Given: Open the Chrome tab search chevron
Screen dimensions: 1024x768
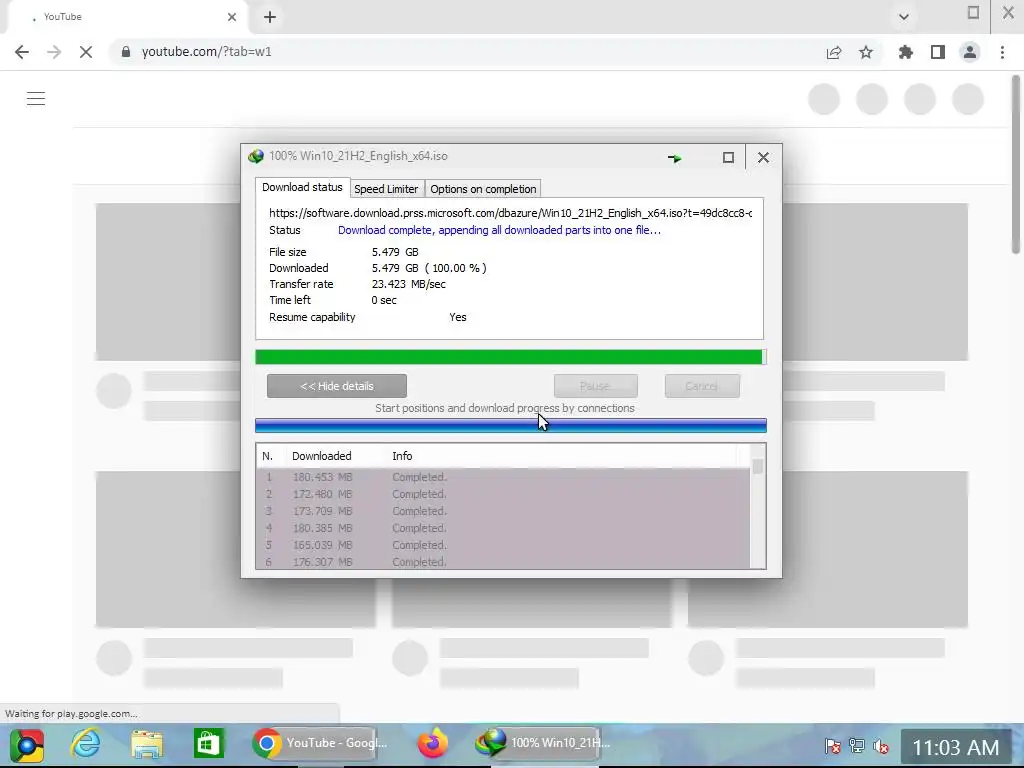Looking at the screenshot, I should pos(904,17).
